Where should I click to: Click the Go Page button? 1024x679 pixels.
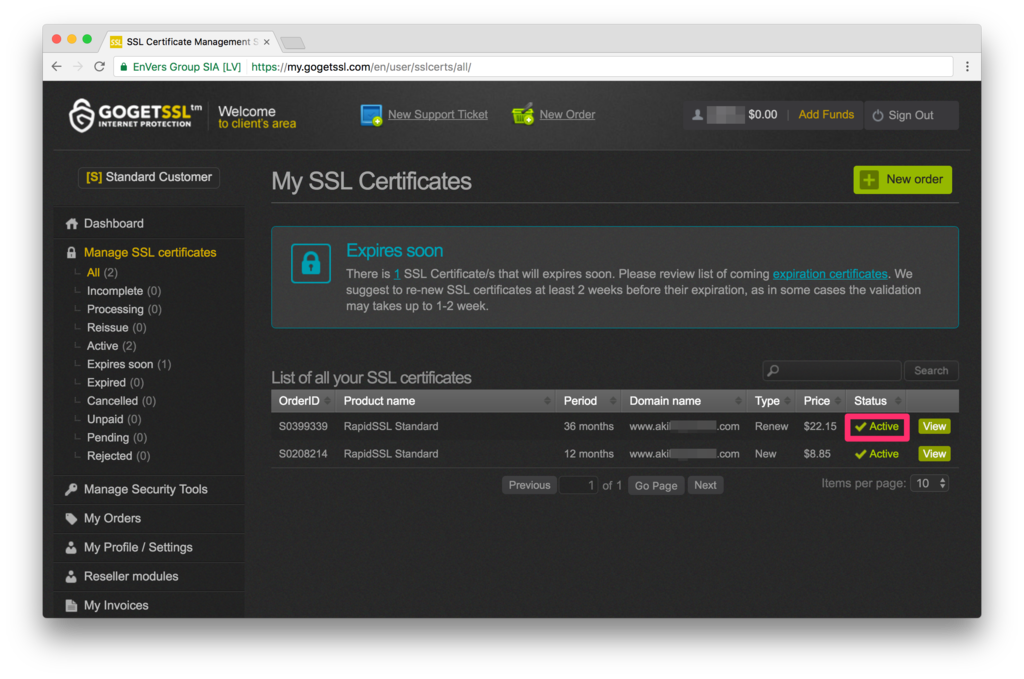coord(656,485)
